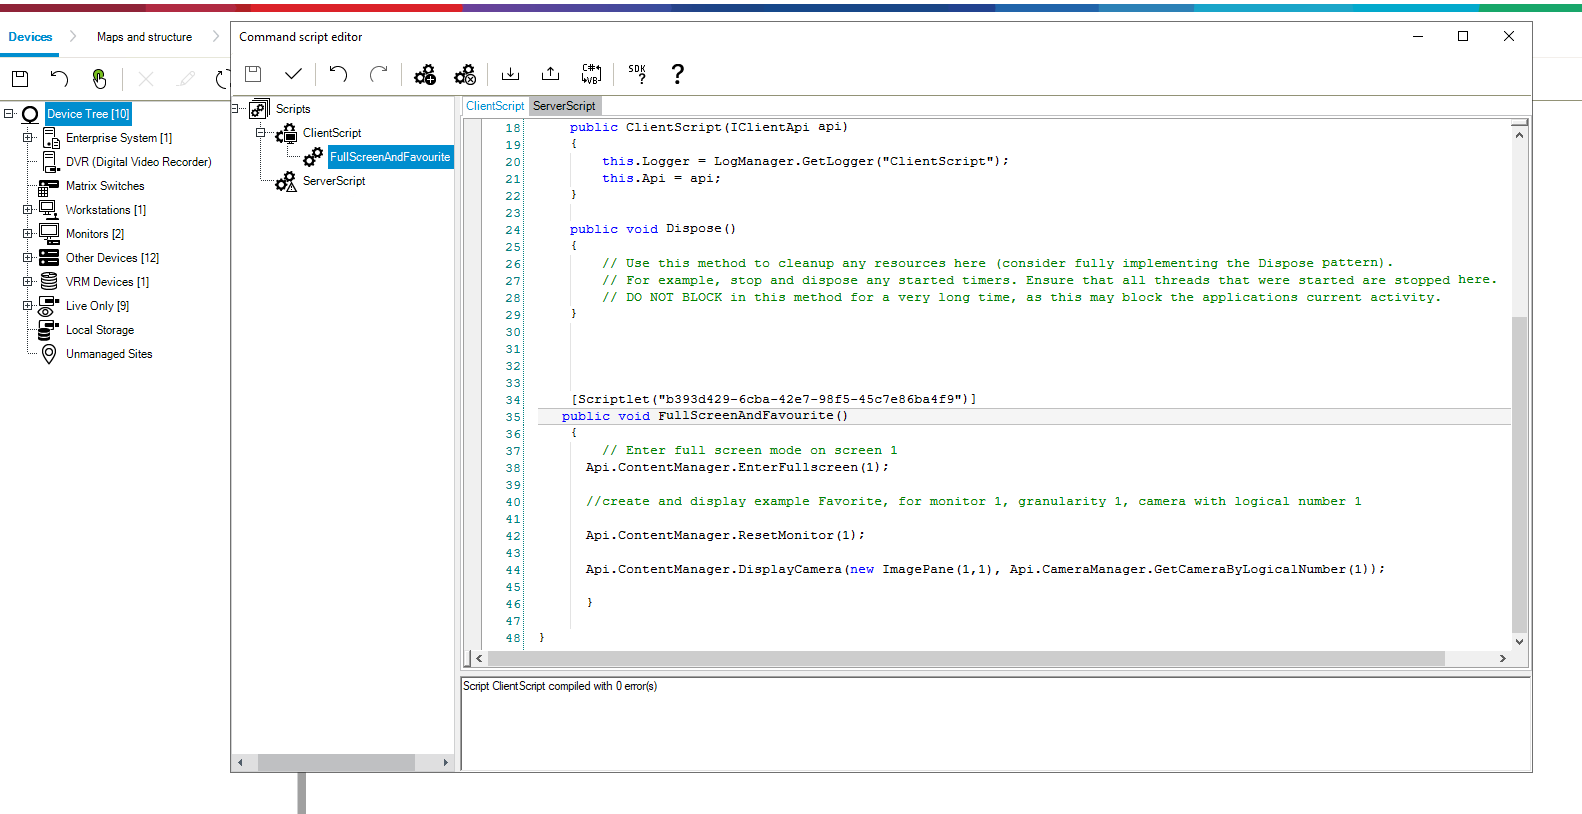Expand the Other Devices tree node
Image resolution: width=1582 pixels, height=814 pixels.
click(28, 258)
